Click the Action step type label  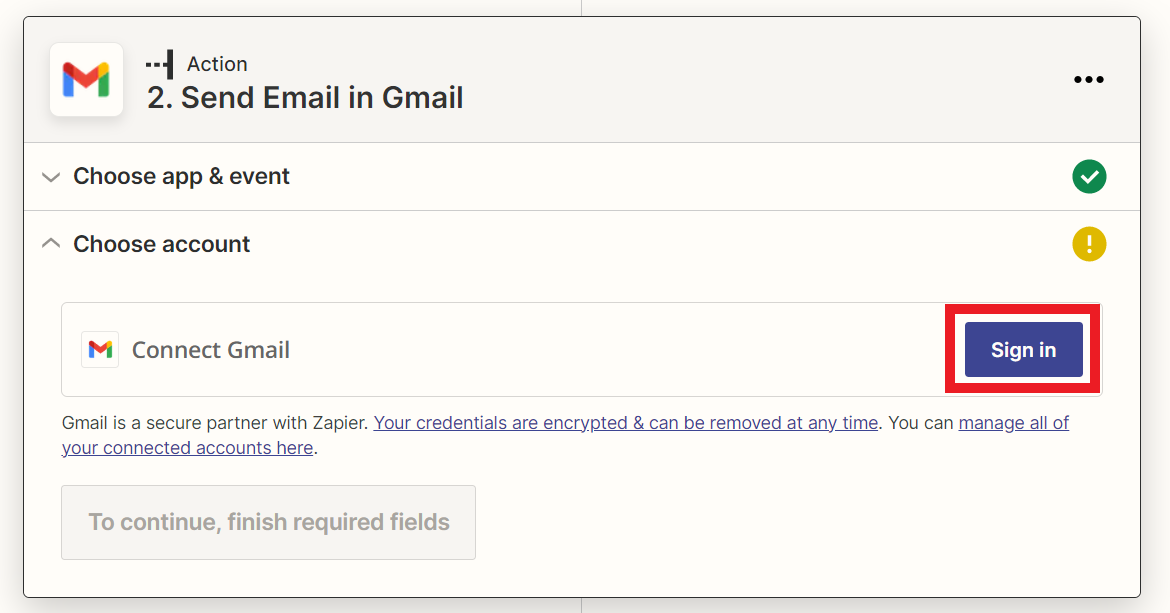click(217, 64)
